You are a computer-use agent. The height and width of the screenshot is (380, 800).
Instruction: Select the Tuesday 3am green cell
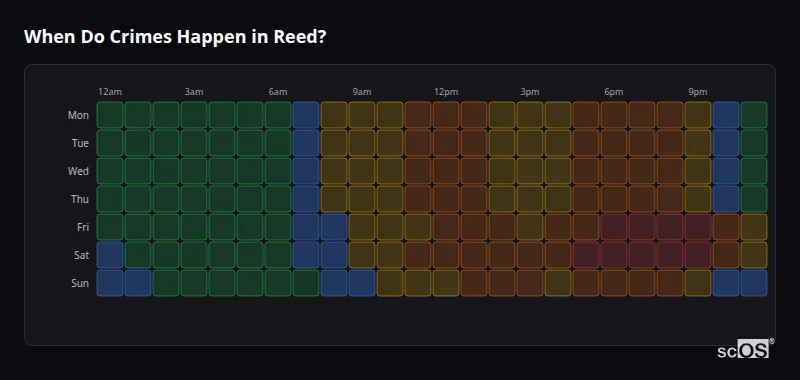point(194,143)
